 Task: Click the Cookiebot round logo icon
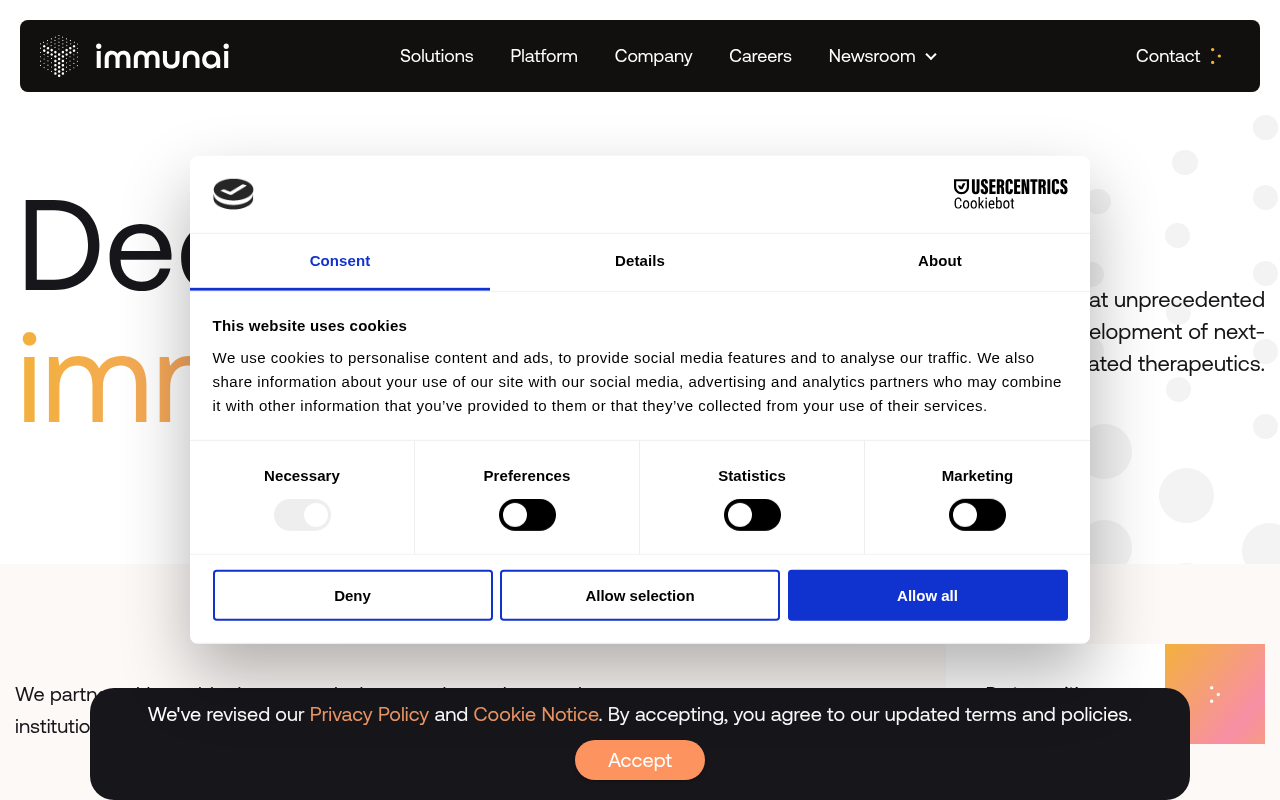[233, 194]
